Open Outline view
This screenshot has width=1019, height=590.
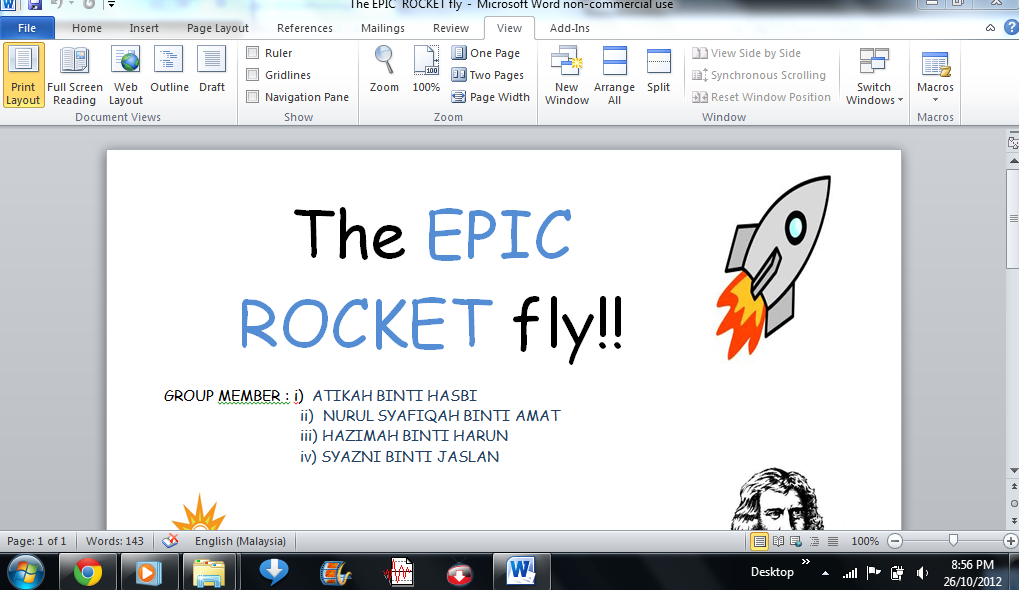(169, 70)
